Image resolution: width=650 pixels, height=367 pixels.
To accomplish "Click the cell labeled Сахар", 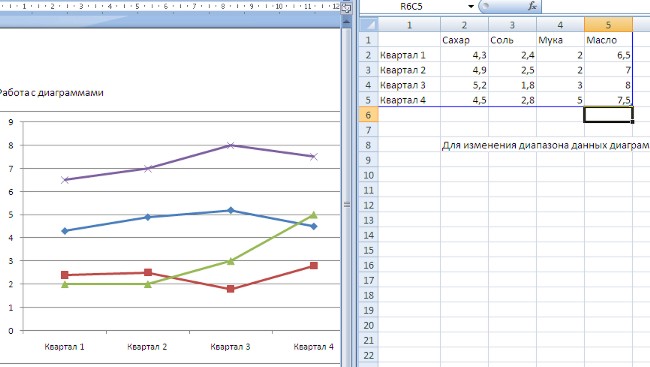I will click(x=464, y=40).
